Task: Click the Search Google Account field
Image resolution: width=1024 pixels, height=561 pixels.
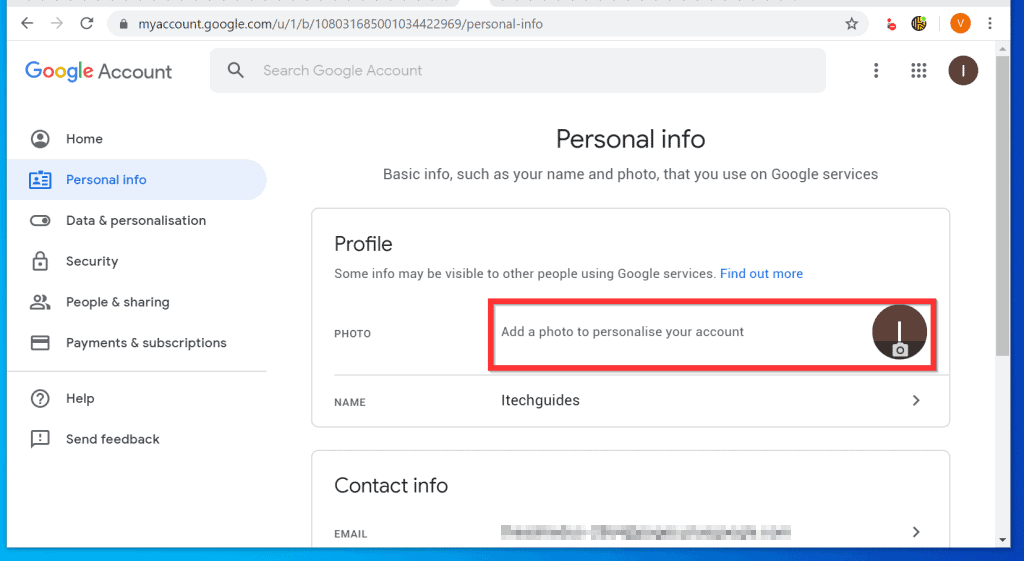Action: 517,71
